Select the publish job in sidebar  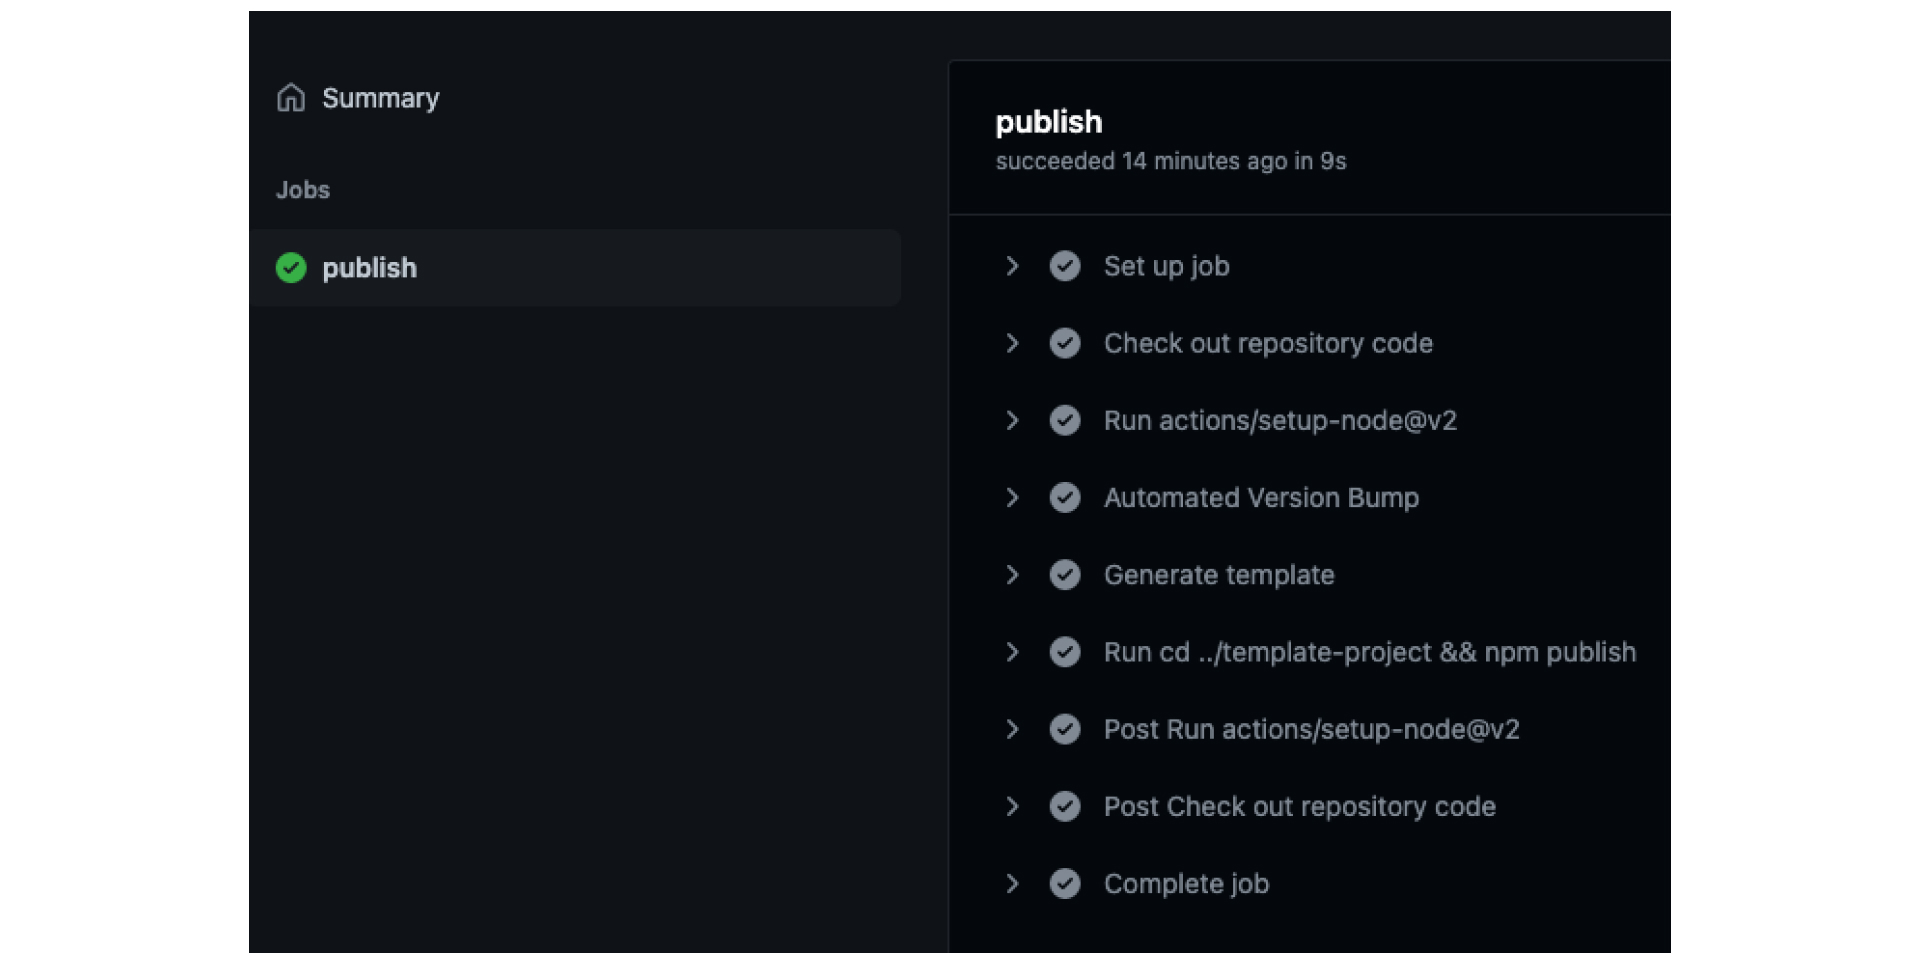(x=575, y=268)
